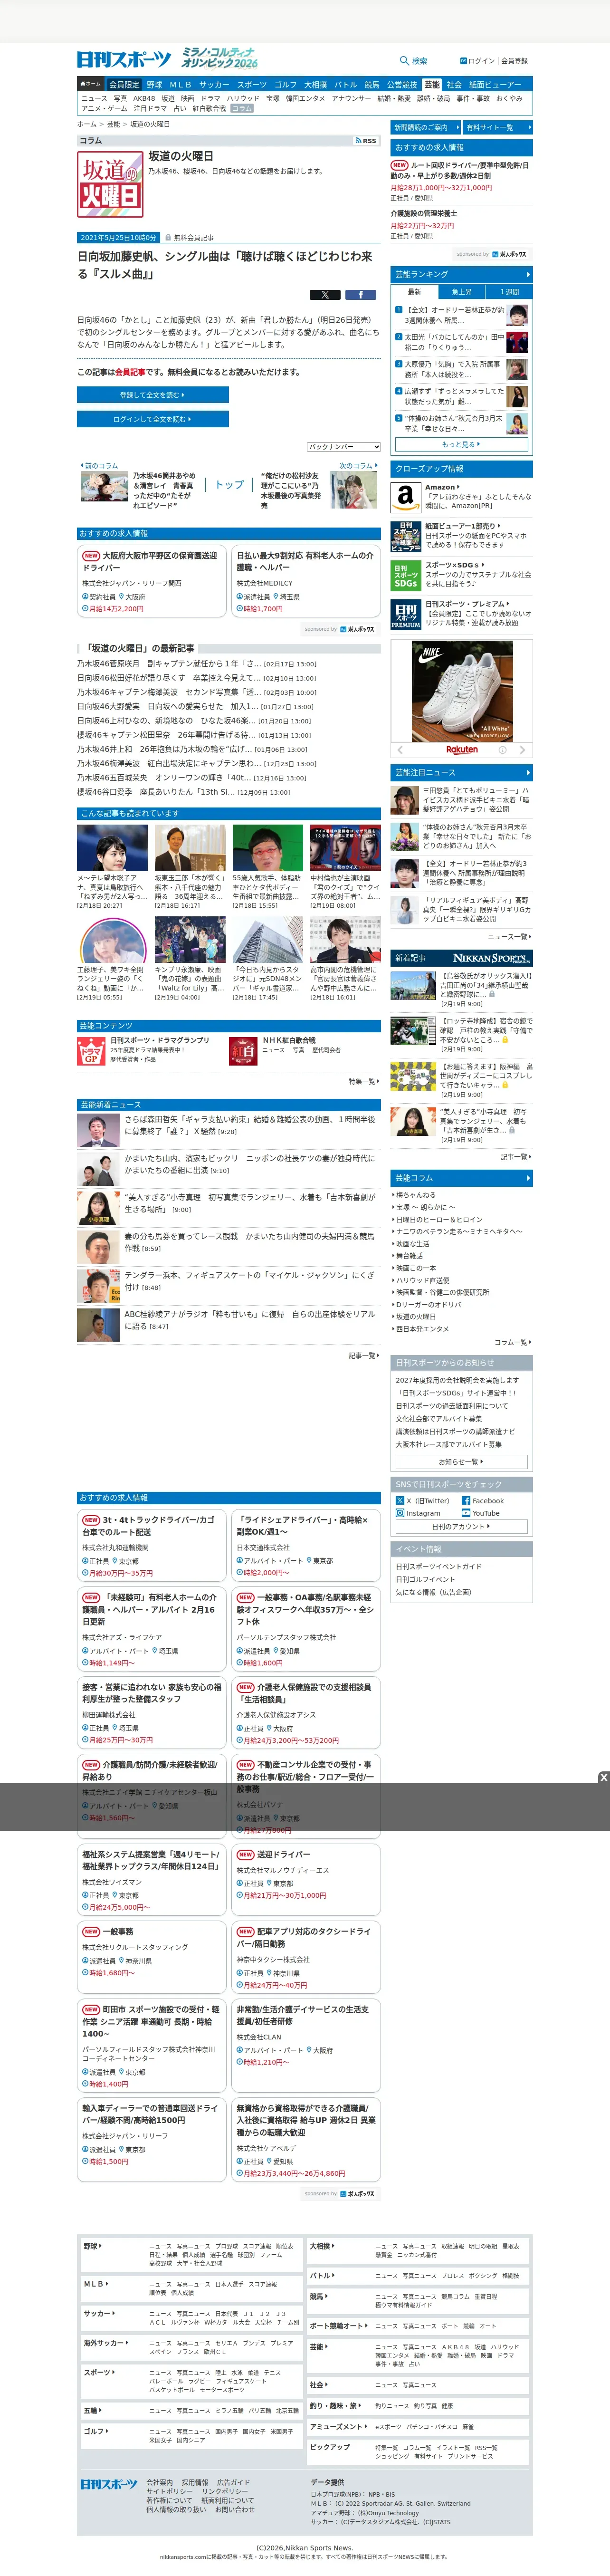Open 記事一覧 under 芸能新着ニュース
610x2576 pixels.
tap(364, 1355)
